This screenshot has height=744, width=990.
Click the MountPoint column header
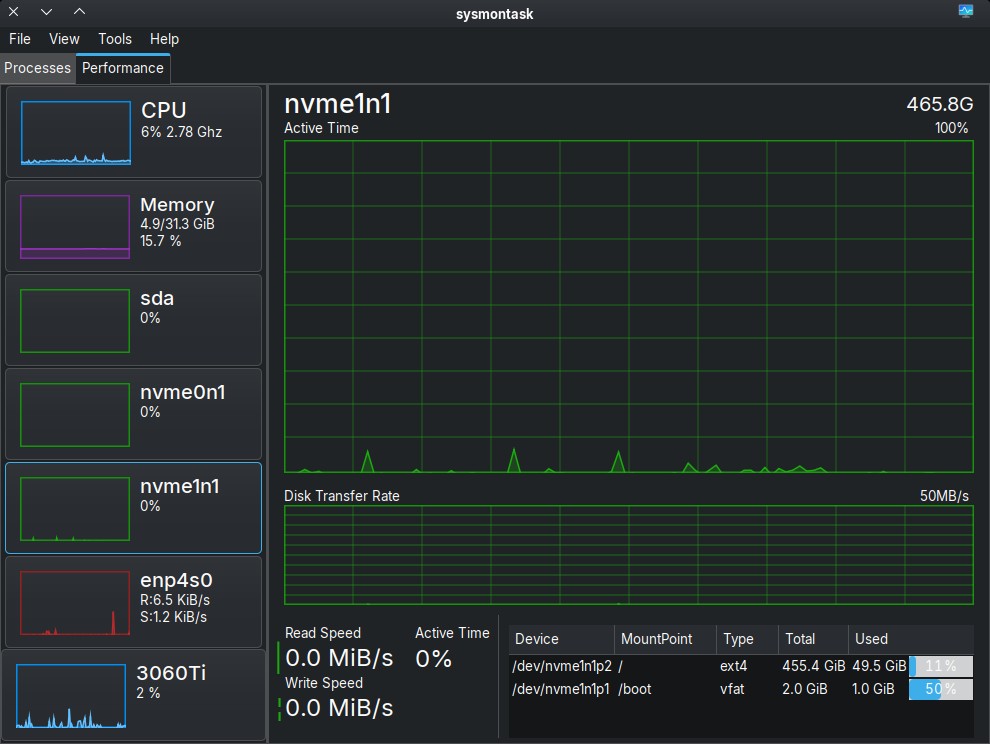664,639
